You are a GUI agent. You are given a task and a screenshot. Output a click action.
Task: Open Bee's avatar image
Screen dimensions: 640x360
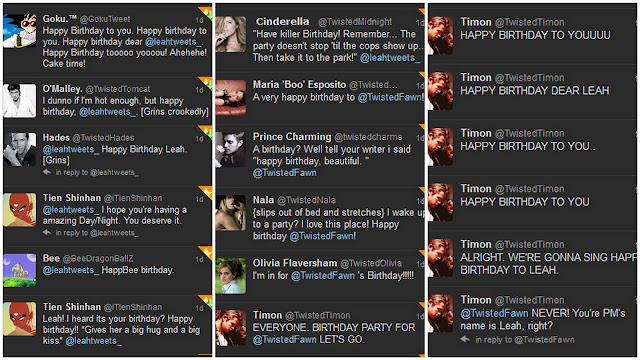pos(20,270)
